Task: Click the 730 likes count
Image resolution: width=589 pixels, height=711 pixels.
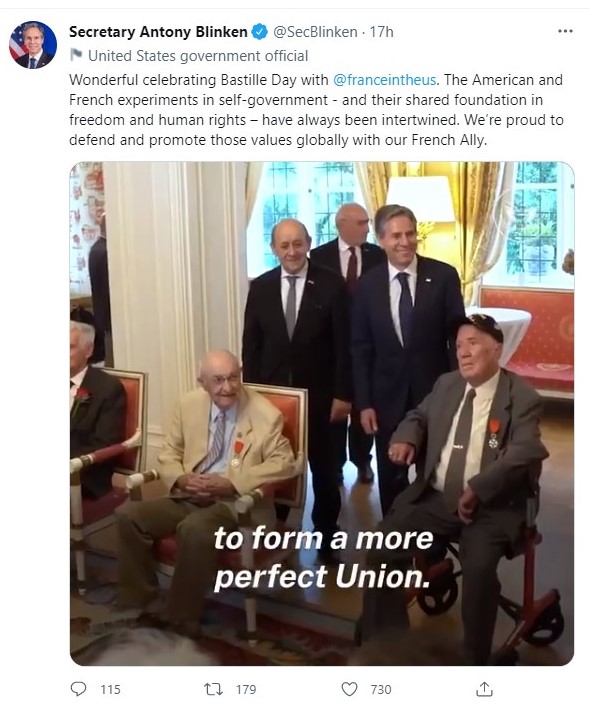Action: click(381, 689)
